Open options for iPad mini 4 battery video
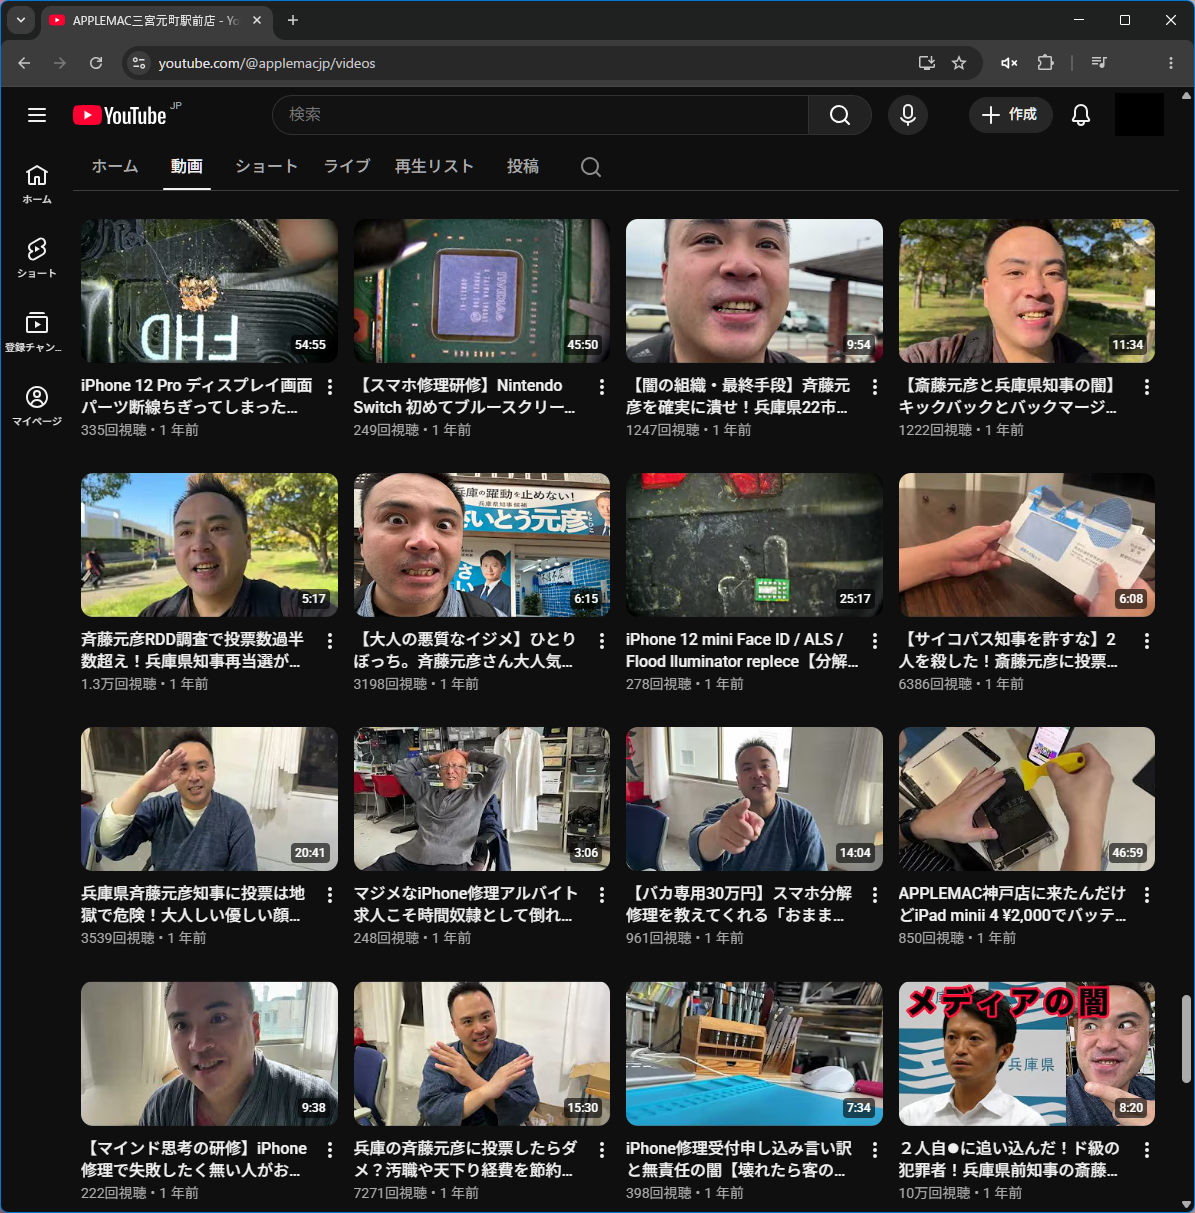This screenshot has width=1195, height=1213. pyautogui.click(x=1147, y=895)
